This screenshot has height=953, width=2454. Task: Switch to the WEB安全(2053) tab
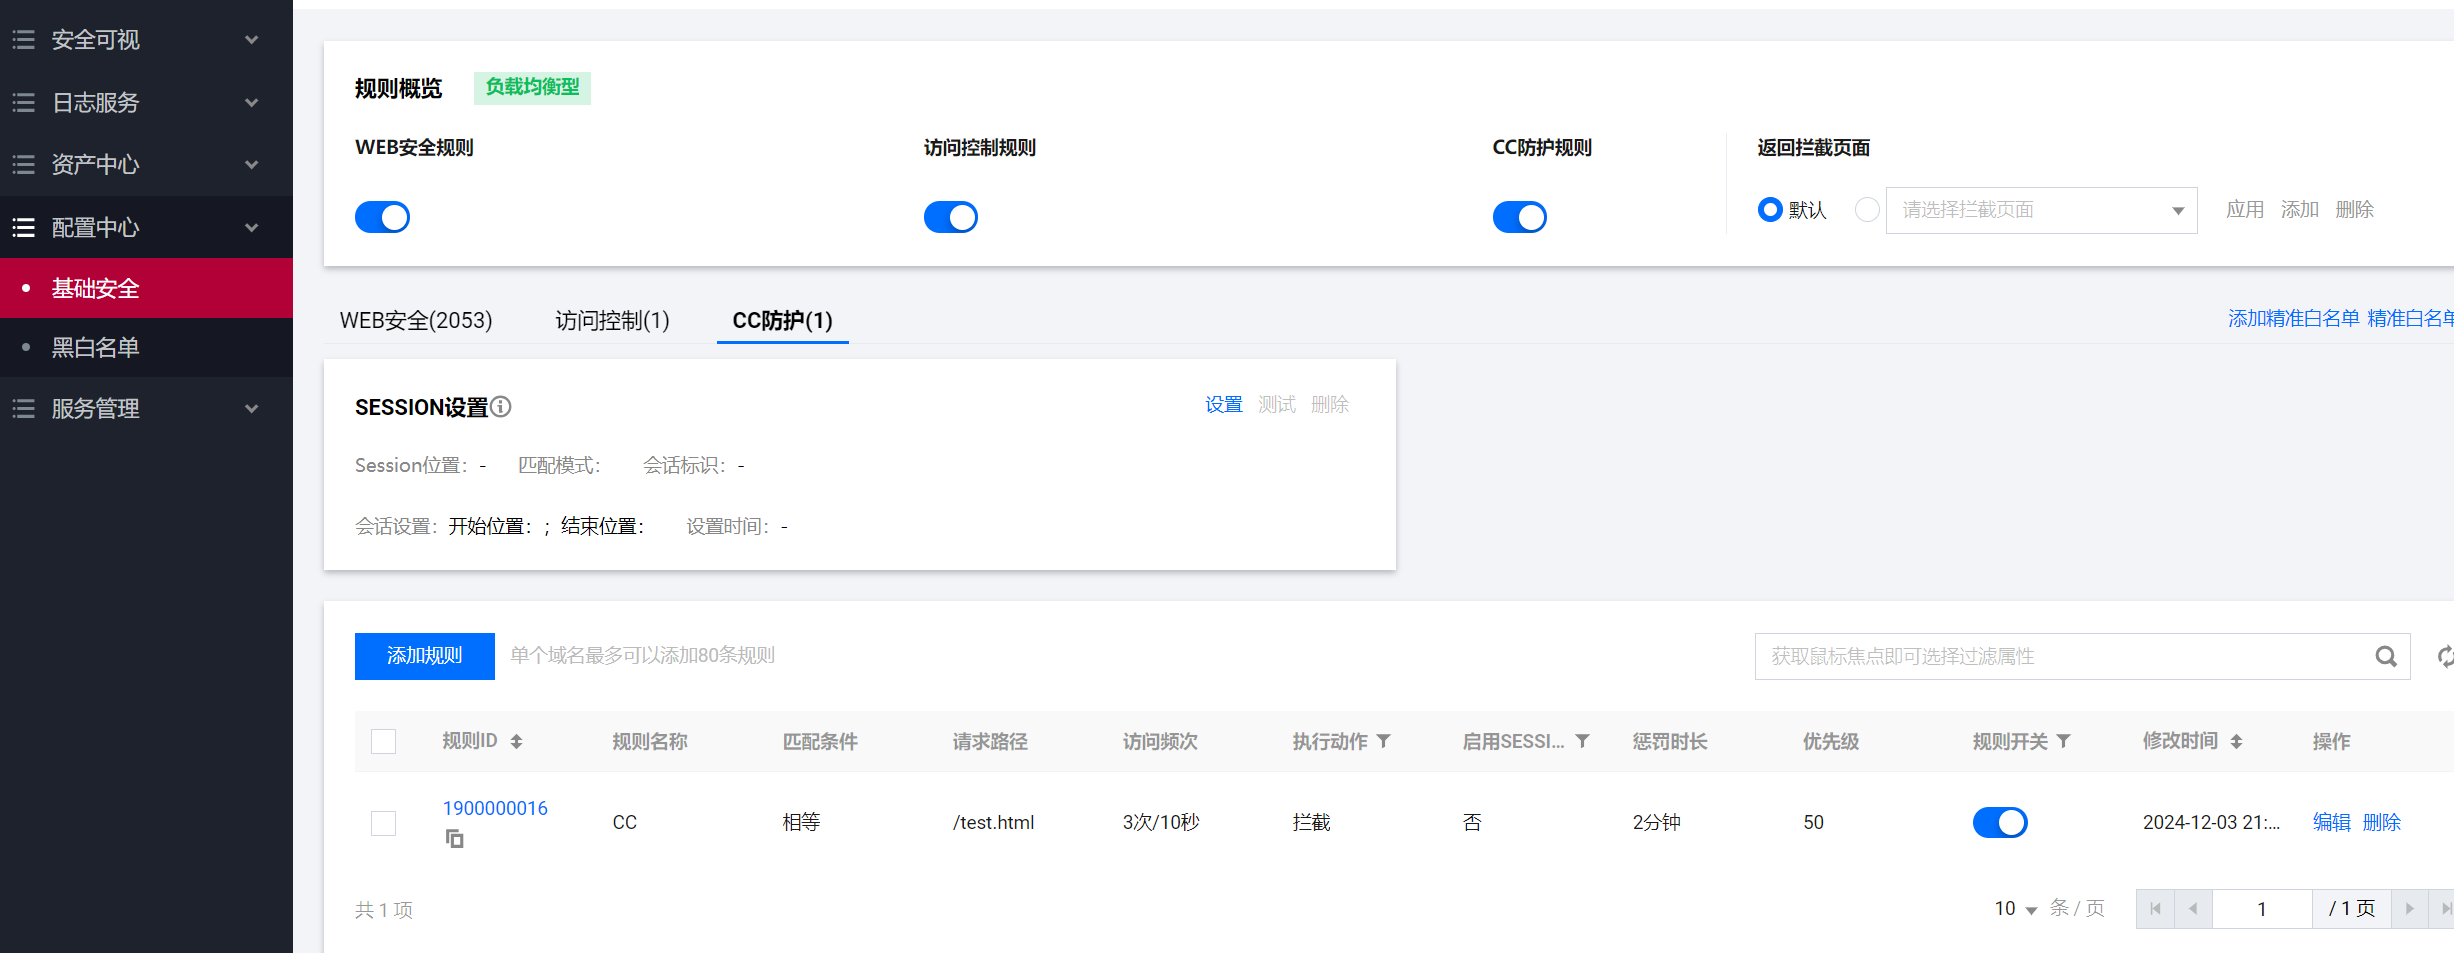click(x=416, y=321)
